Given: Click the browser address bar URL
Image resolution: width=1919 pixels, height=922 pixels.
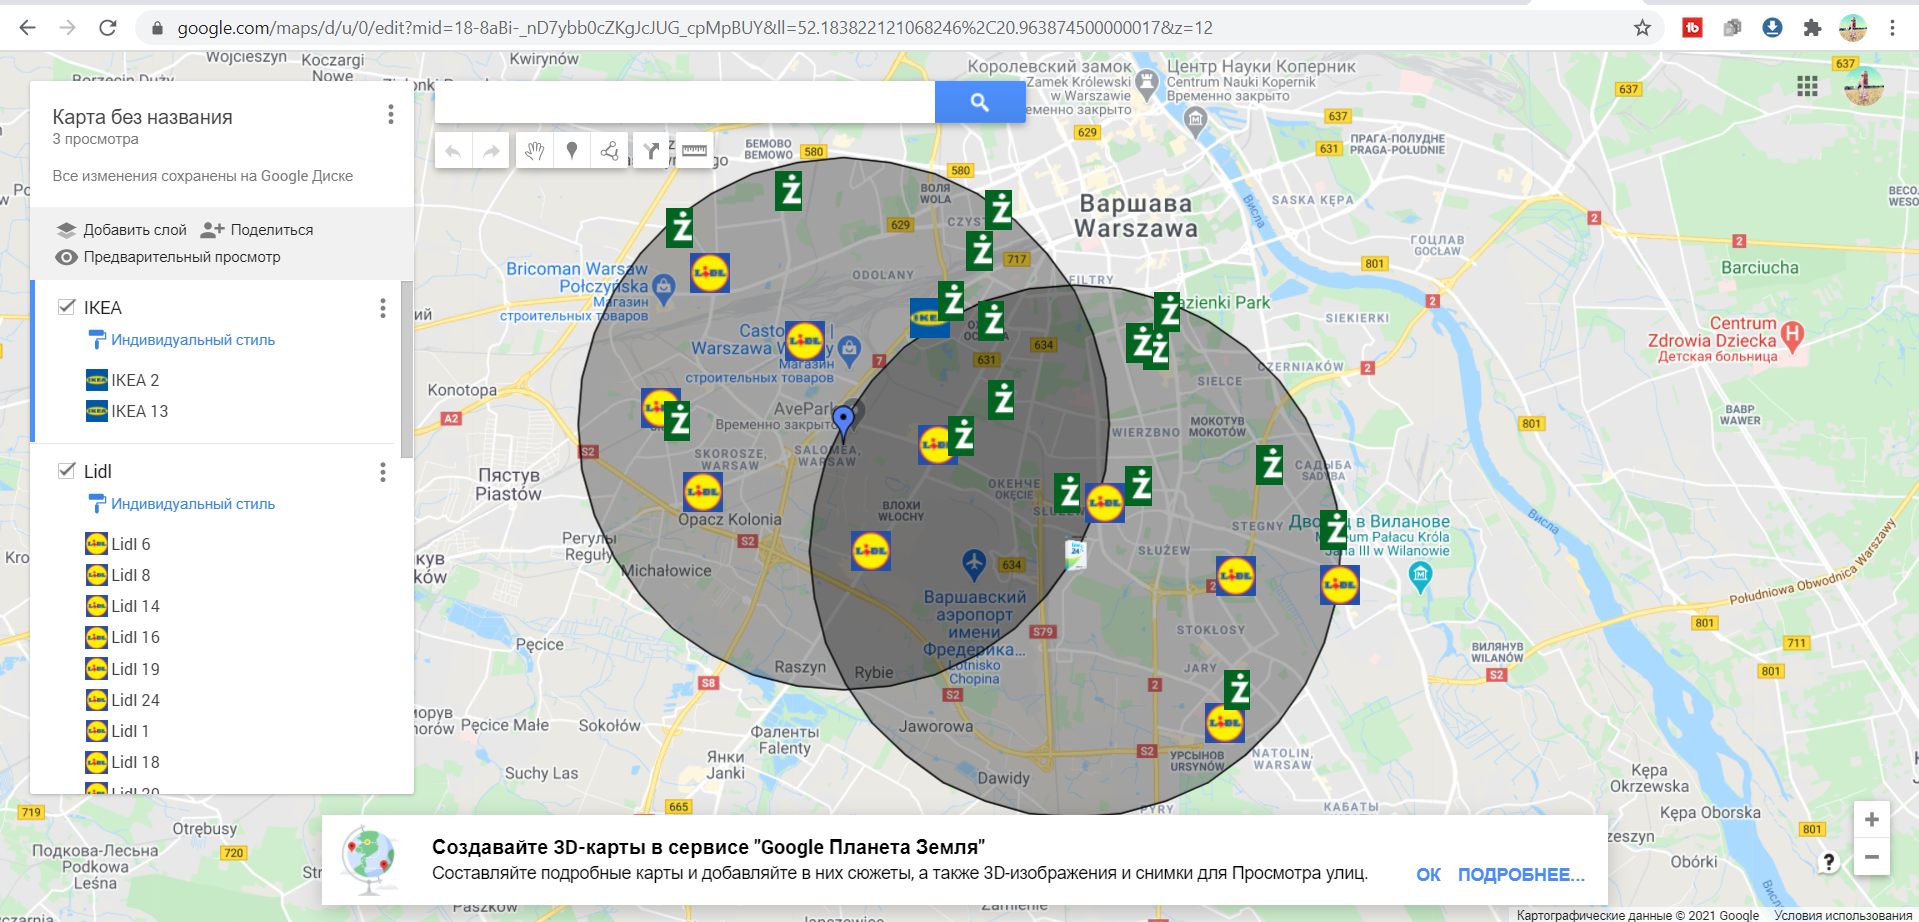Looking at the screenshot, I should pyautogui.click(x=695, y=28).
